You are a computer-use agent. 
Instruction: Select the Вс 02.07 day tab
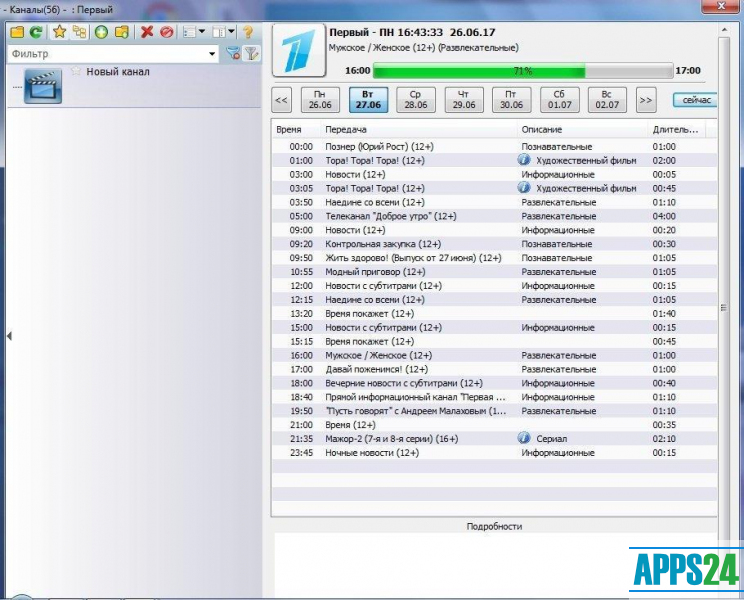click(x=607, y=100)
